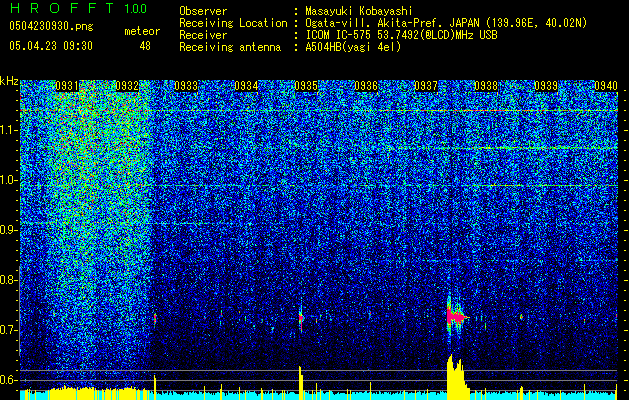This screenshot has width=629, height=400.
Task: Click the 0940 time marker
Action: tap(606, 86)
